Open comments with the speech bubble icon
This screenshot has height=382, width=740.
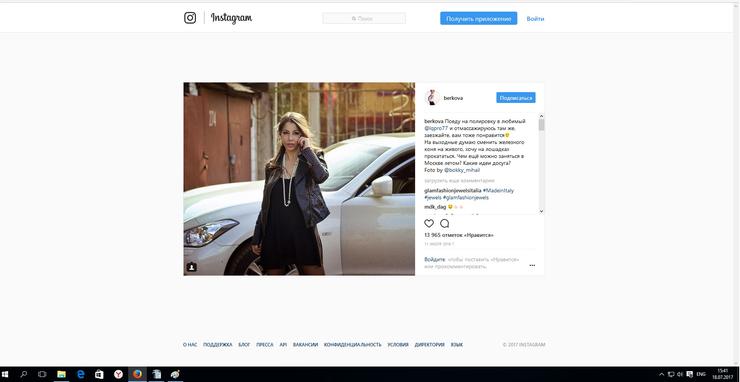point(445,223)
